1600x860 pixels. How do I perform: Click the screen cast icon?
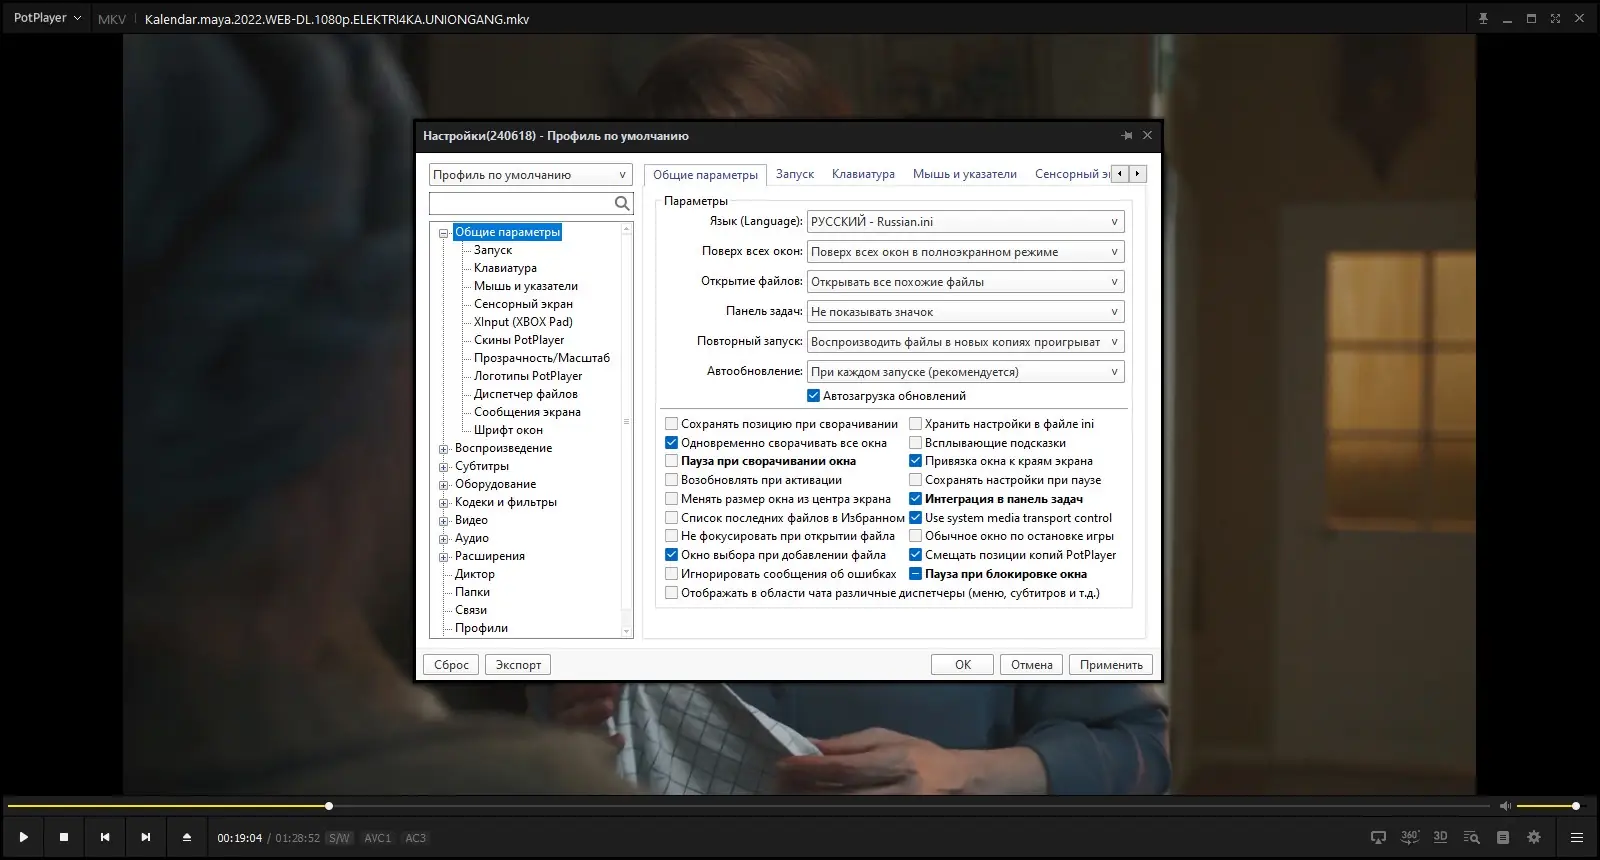tap(1378, 837)
